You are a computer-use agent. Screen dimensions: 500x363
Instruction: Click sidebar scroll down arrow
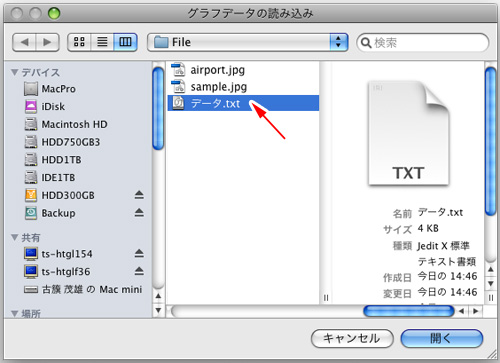click(x=158, y=311)
